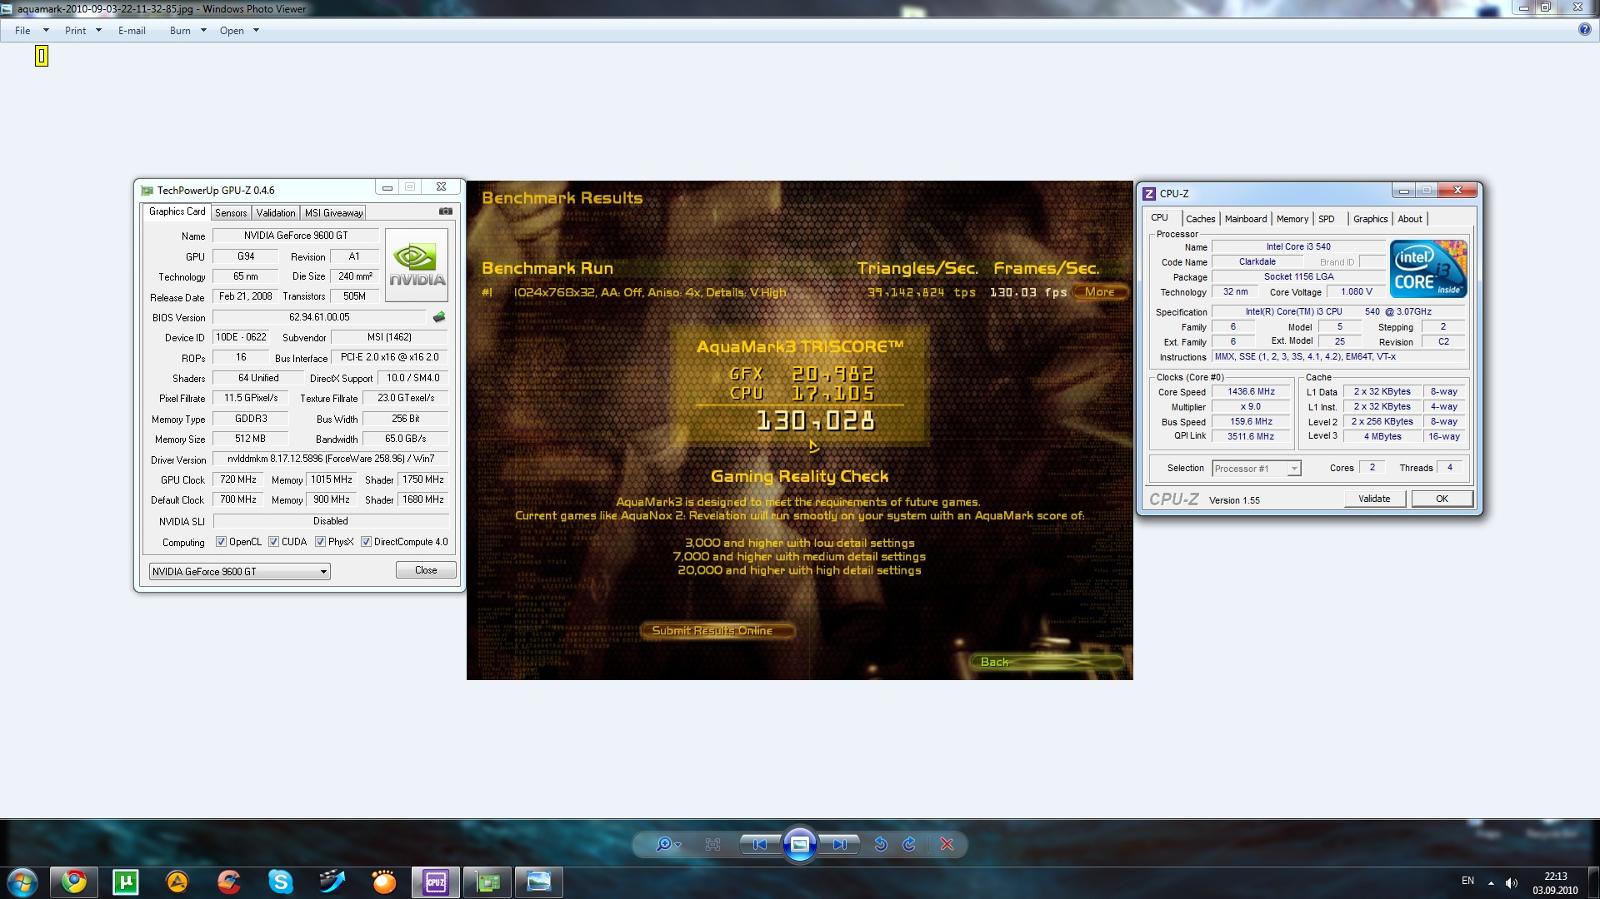Click the Driver Version field in GPU-Z
Screen dimensions: 1600x899
click(x=331, y=459)
